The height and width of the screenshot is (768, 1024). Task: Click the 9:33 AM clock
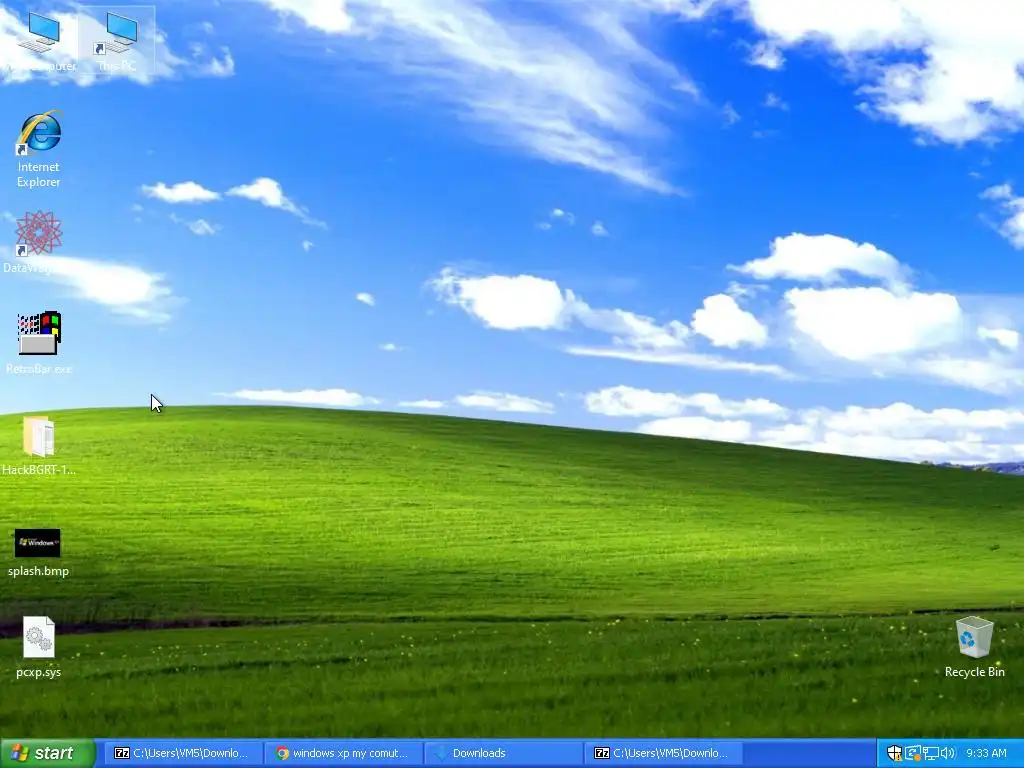click(986, 753)
